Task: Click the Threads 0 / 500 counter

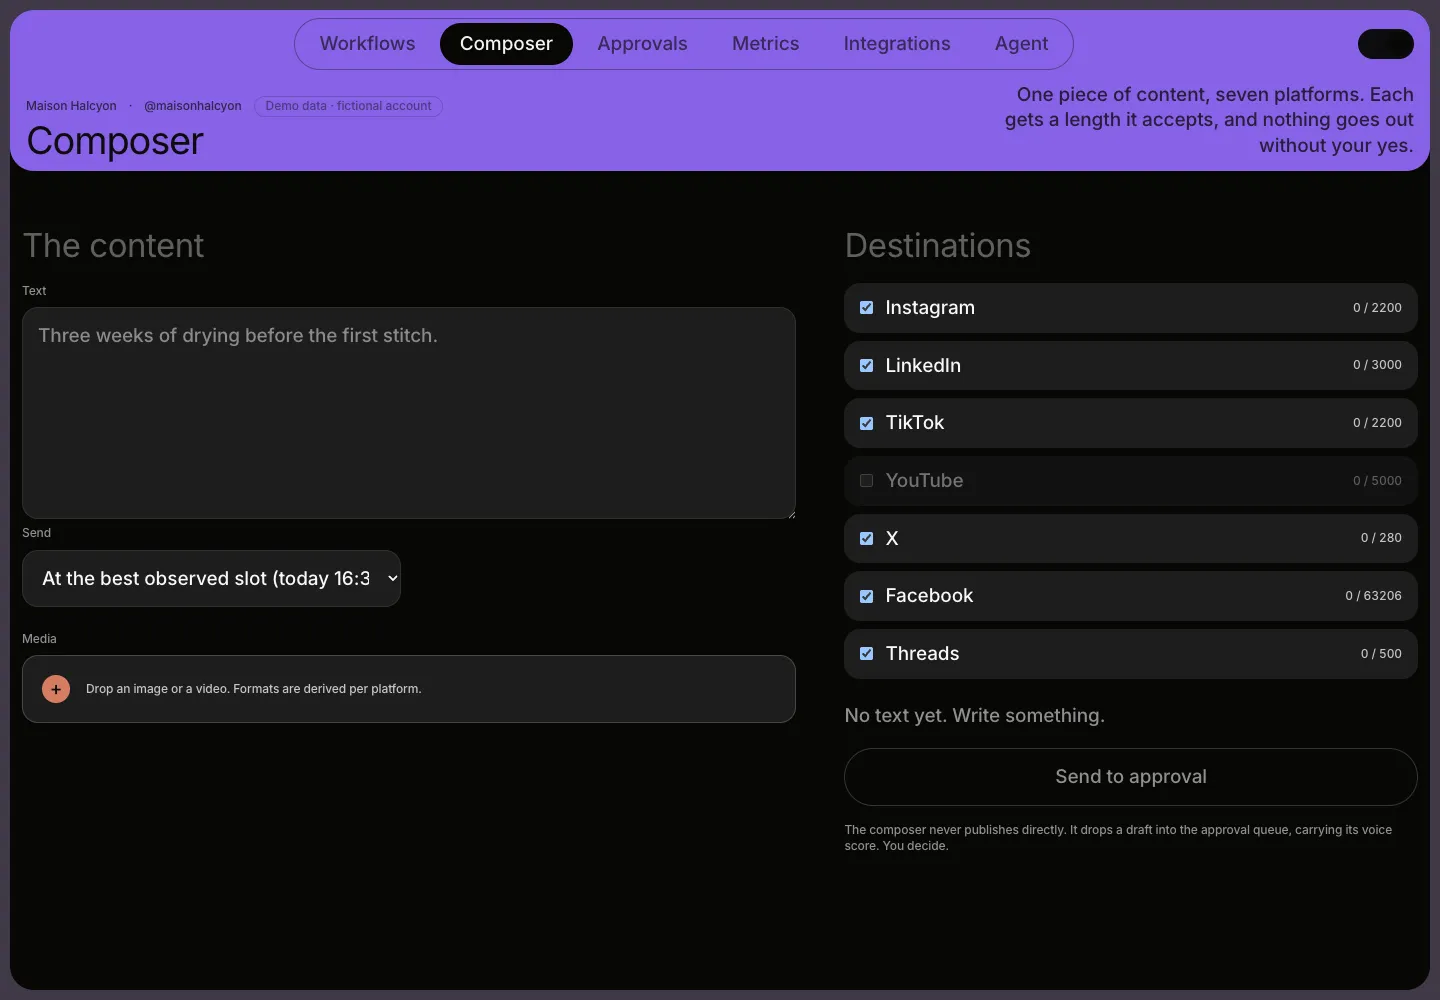Action: coord(1381,654)
